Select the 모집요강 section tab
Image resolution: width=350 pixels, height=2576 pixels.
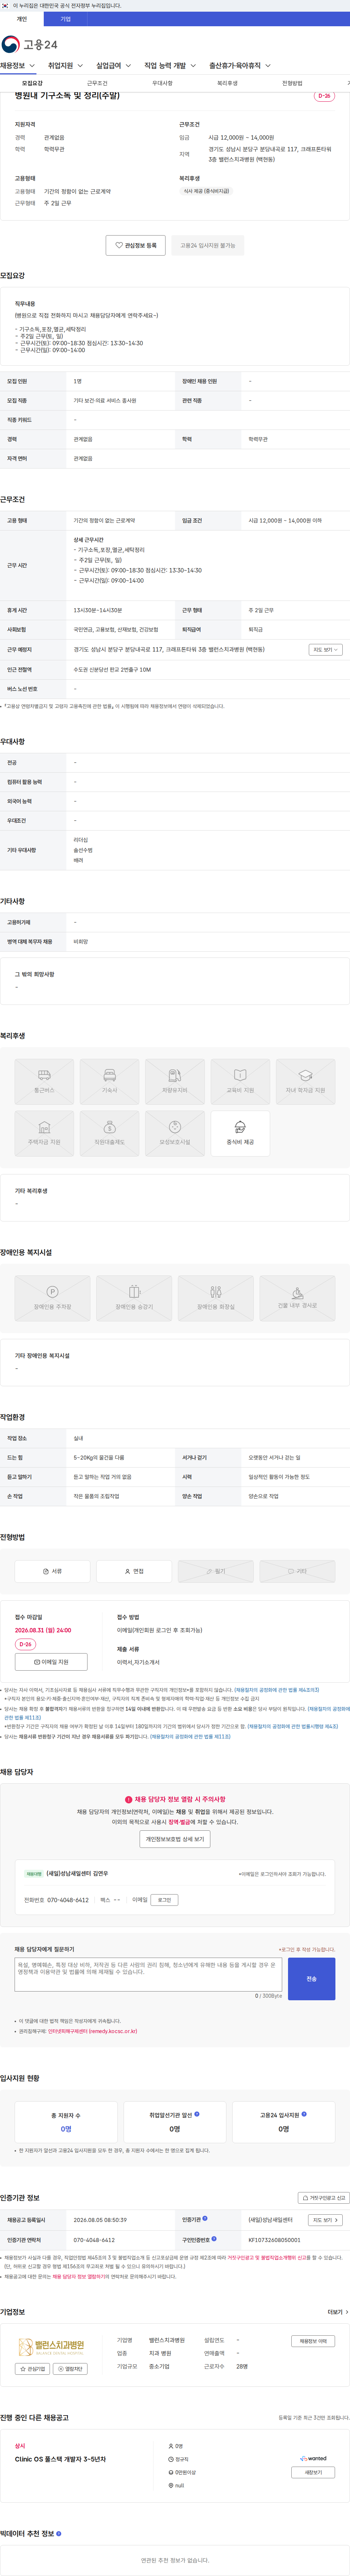coord(32,83)
